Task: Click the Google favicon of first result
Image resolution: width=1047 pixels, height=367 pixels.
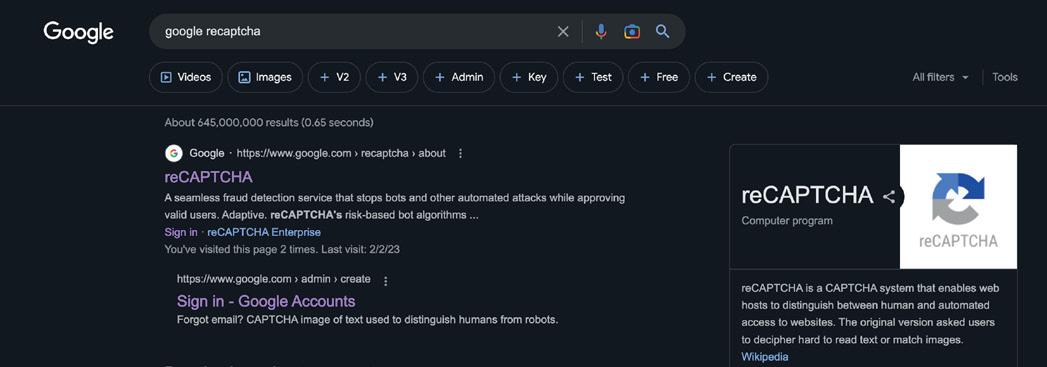Action: [174, 153]
